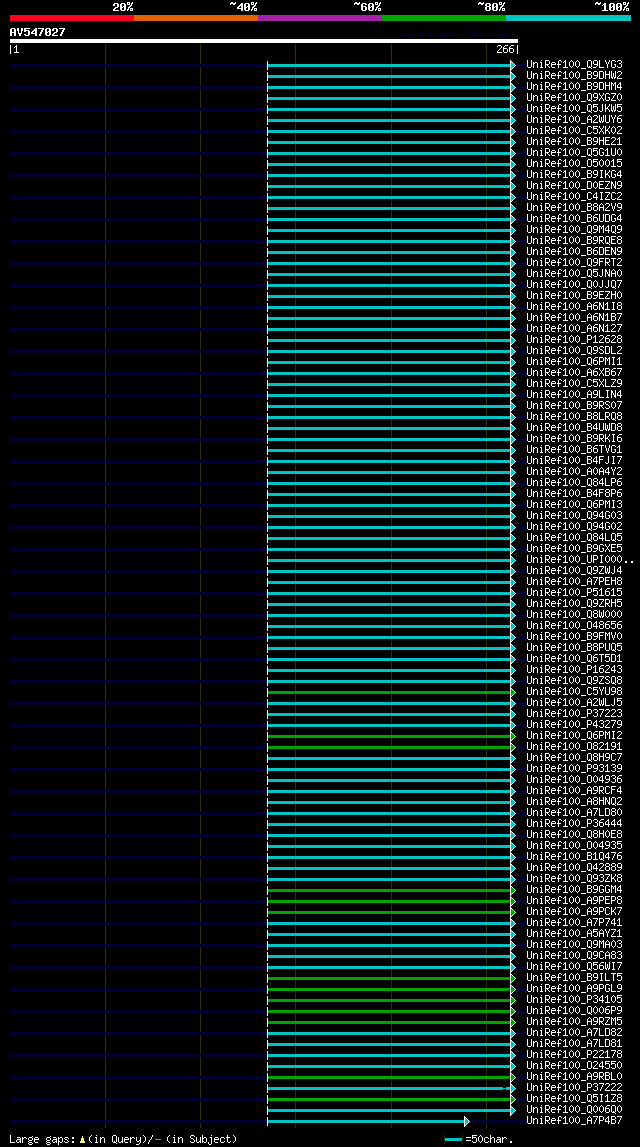The image size is (640, 1147).
Task: Click truncated label UniRef100_UPI000..
Action: (580, 560)
